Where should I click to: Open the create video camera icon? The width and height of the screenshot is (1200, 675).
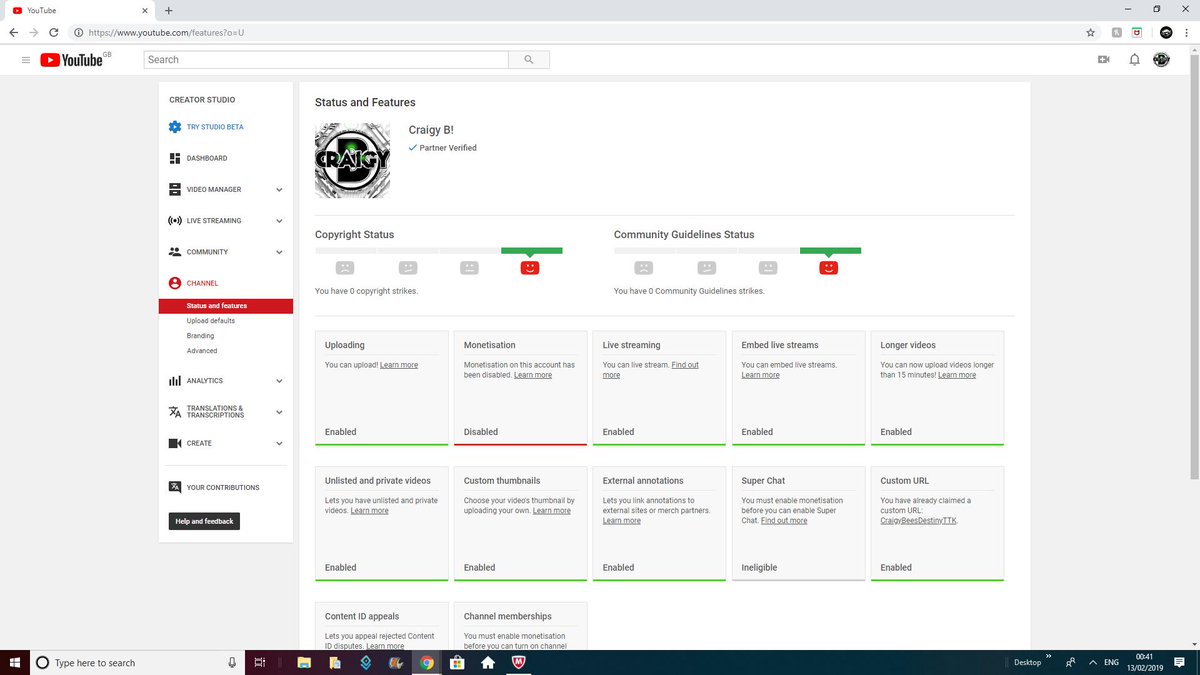click(x=1104, y=60)
